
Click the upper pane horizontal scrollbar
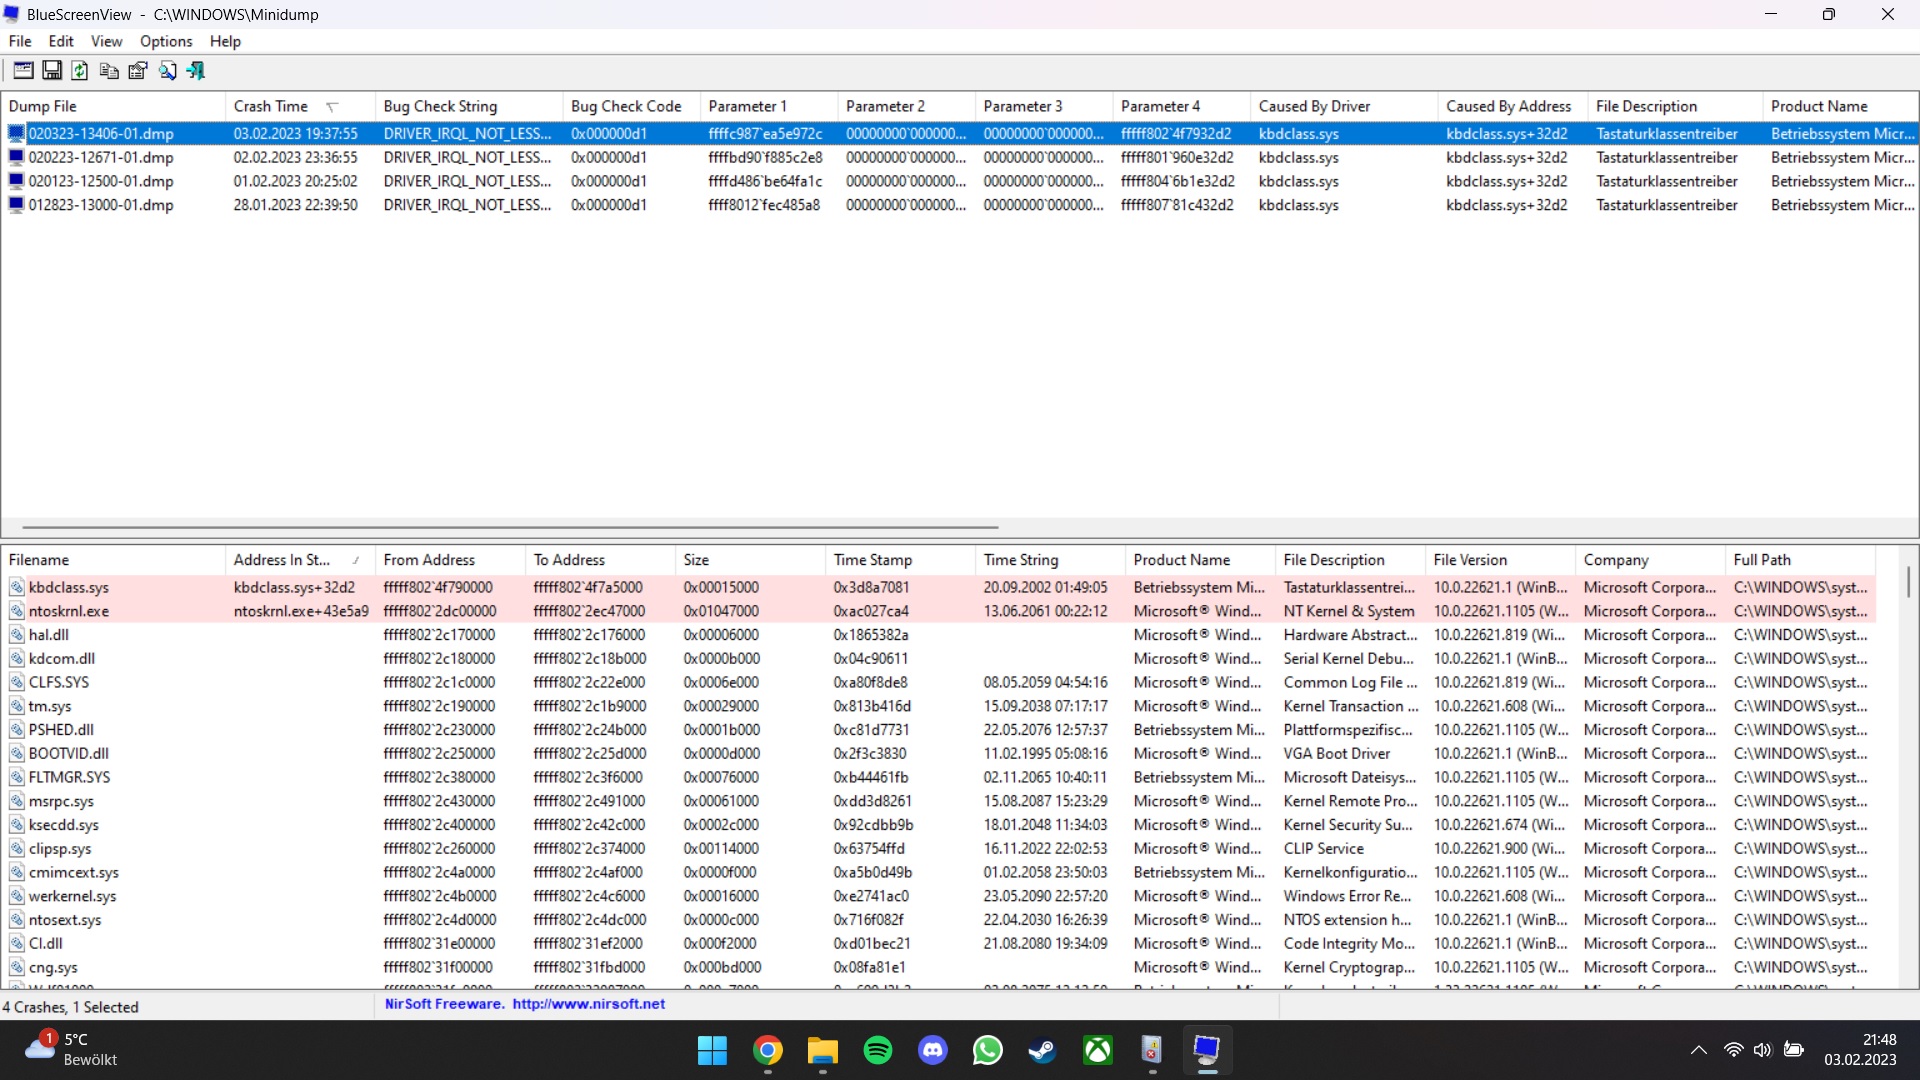(510, 527)
